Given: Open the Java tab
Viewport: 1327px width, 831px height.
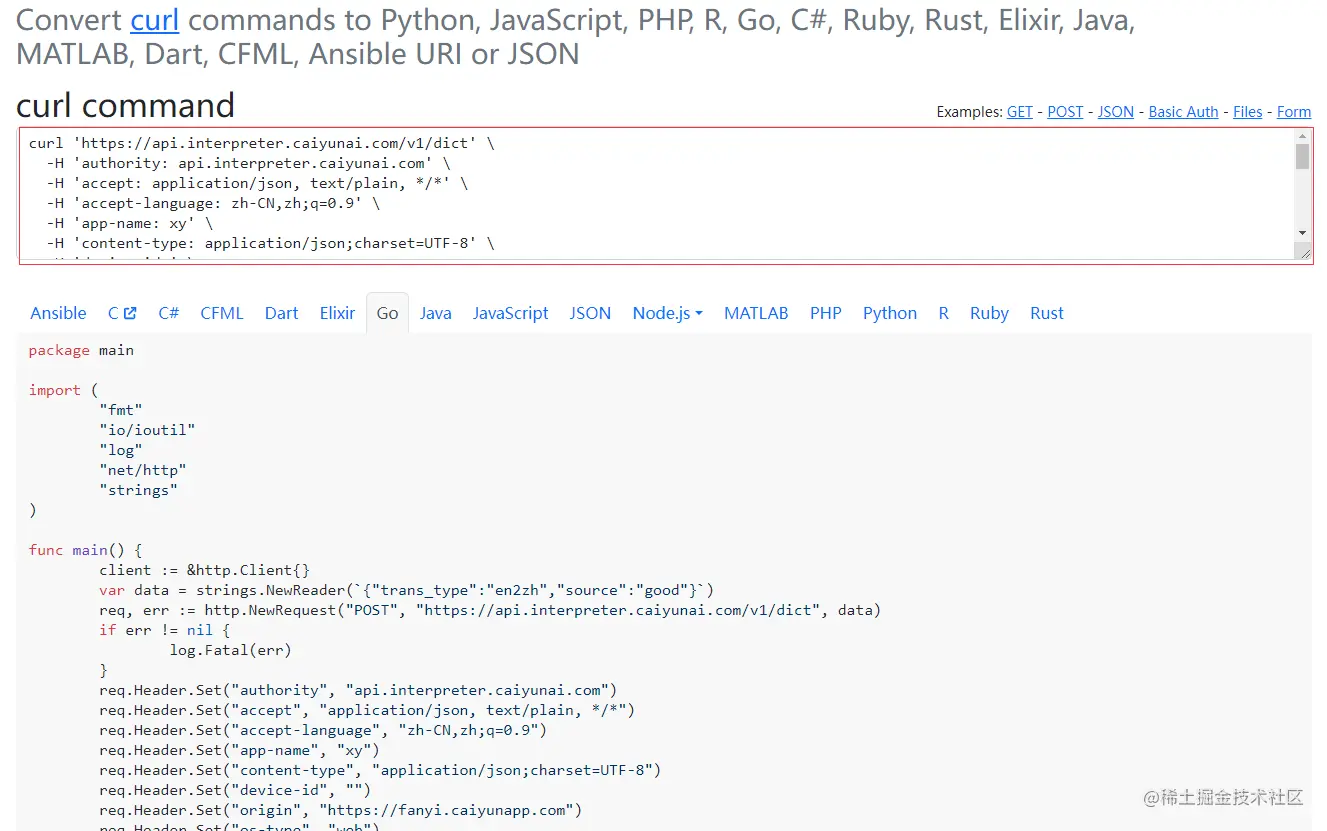Looking at the screenshot, I should [435, 313].
